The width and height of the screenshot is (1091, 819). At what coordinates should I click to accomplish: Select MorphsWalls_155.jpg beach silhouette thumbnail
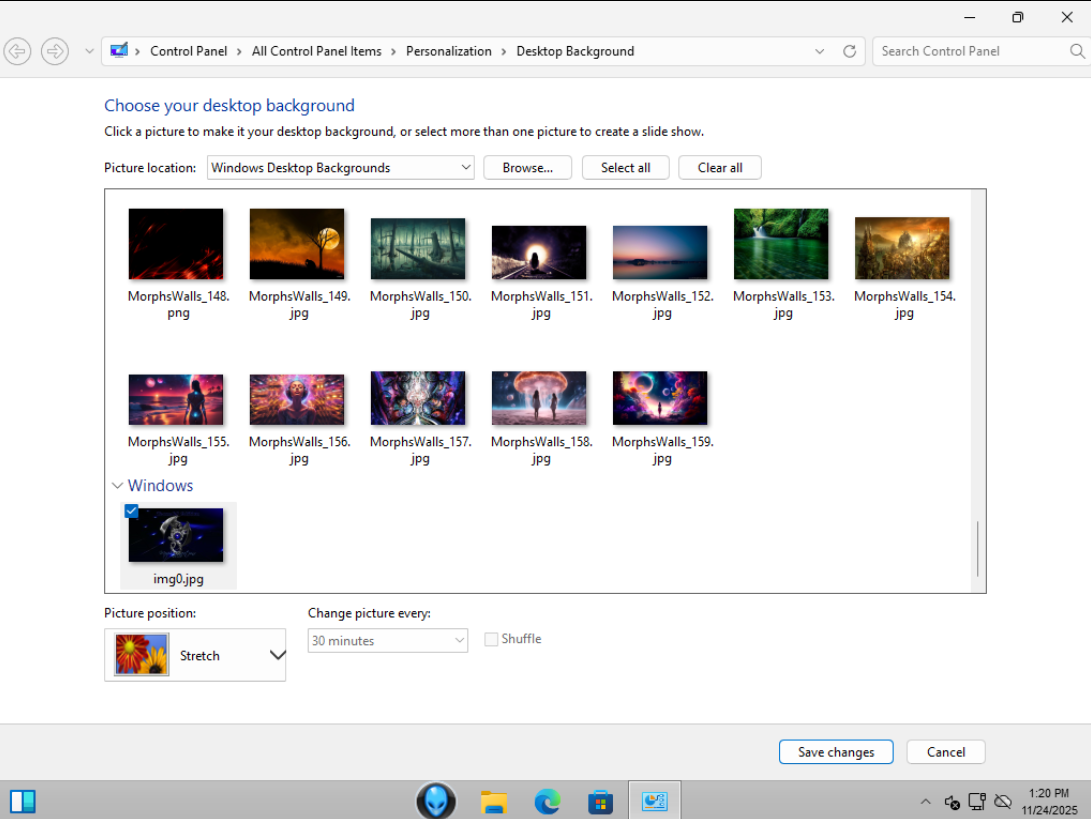176,399
